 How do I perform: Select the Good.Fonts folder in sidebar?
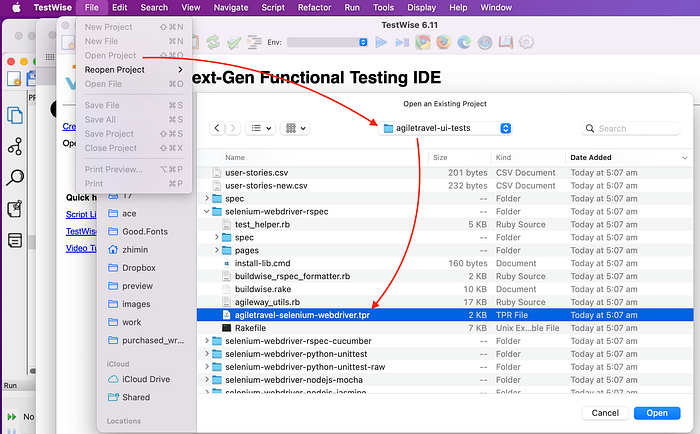145,231
